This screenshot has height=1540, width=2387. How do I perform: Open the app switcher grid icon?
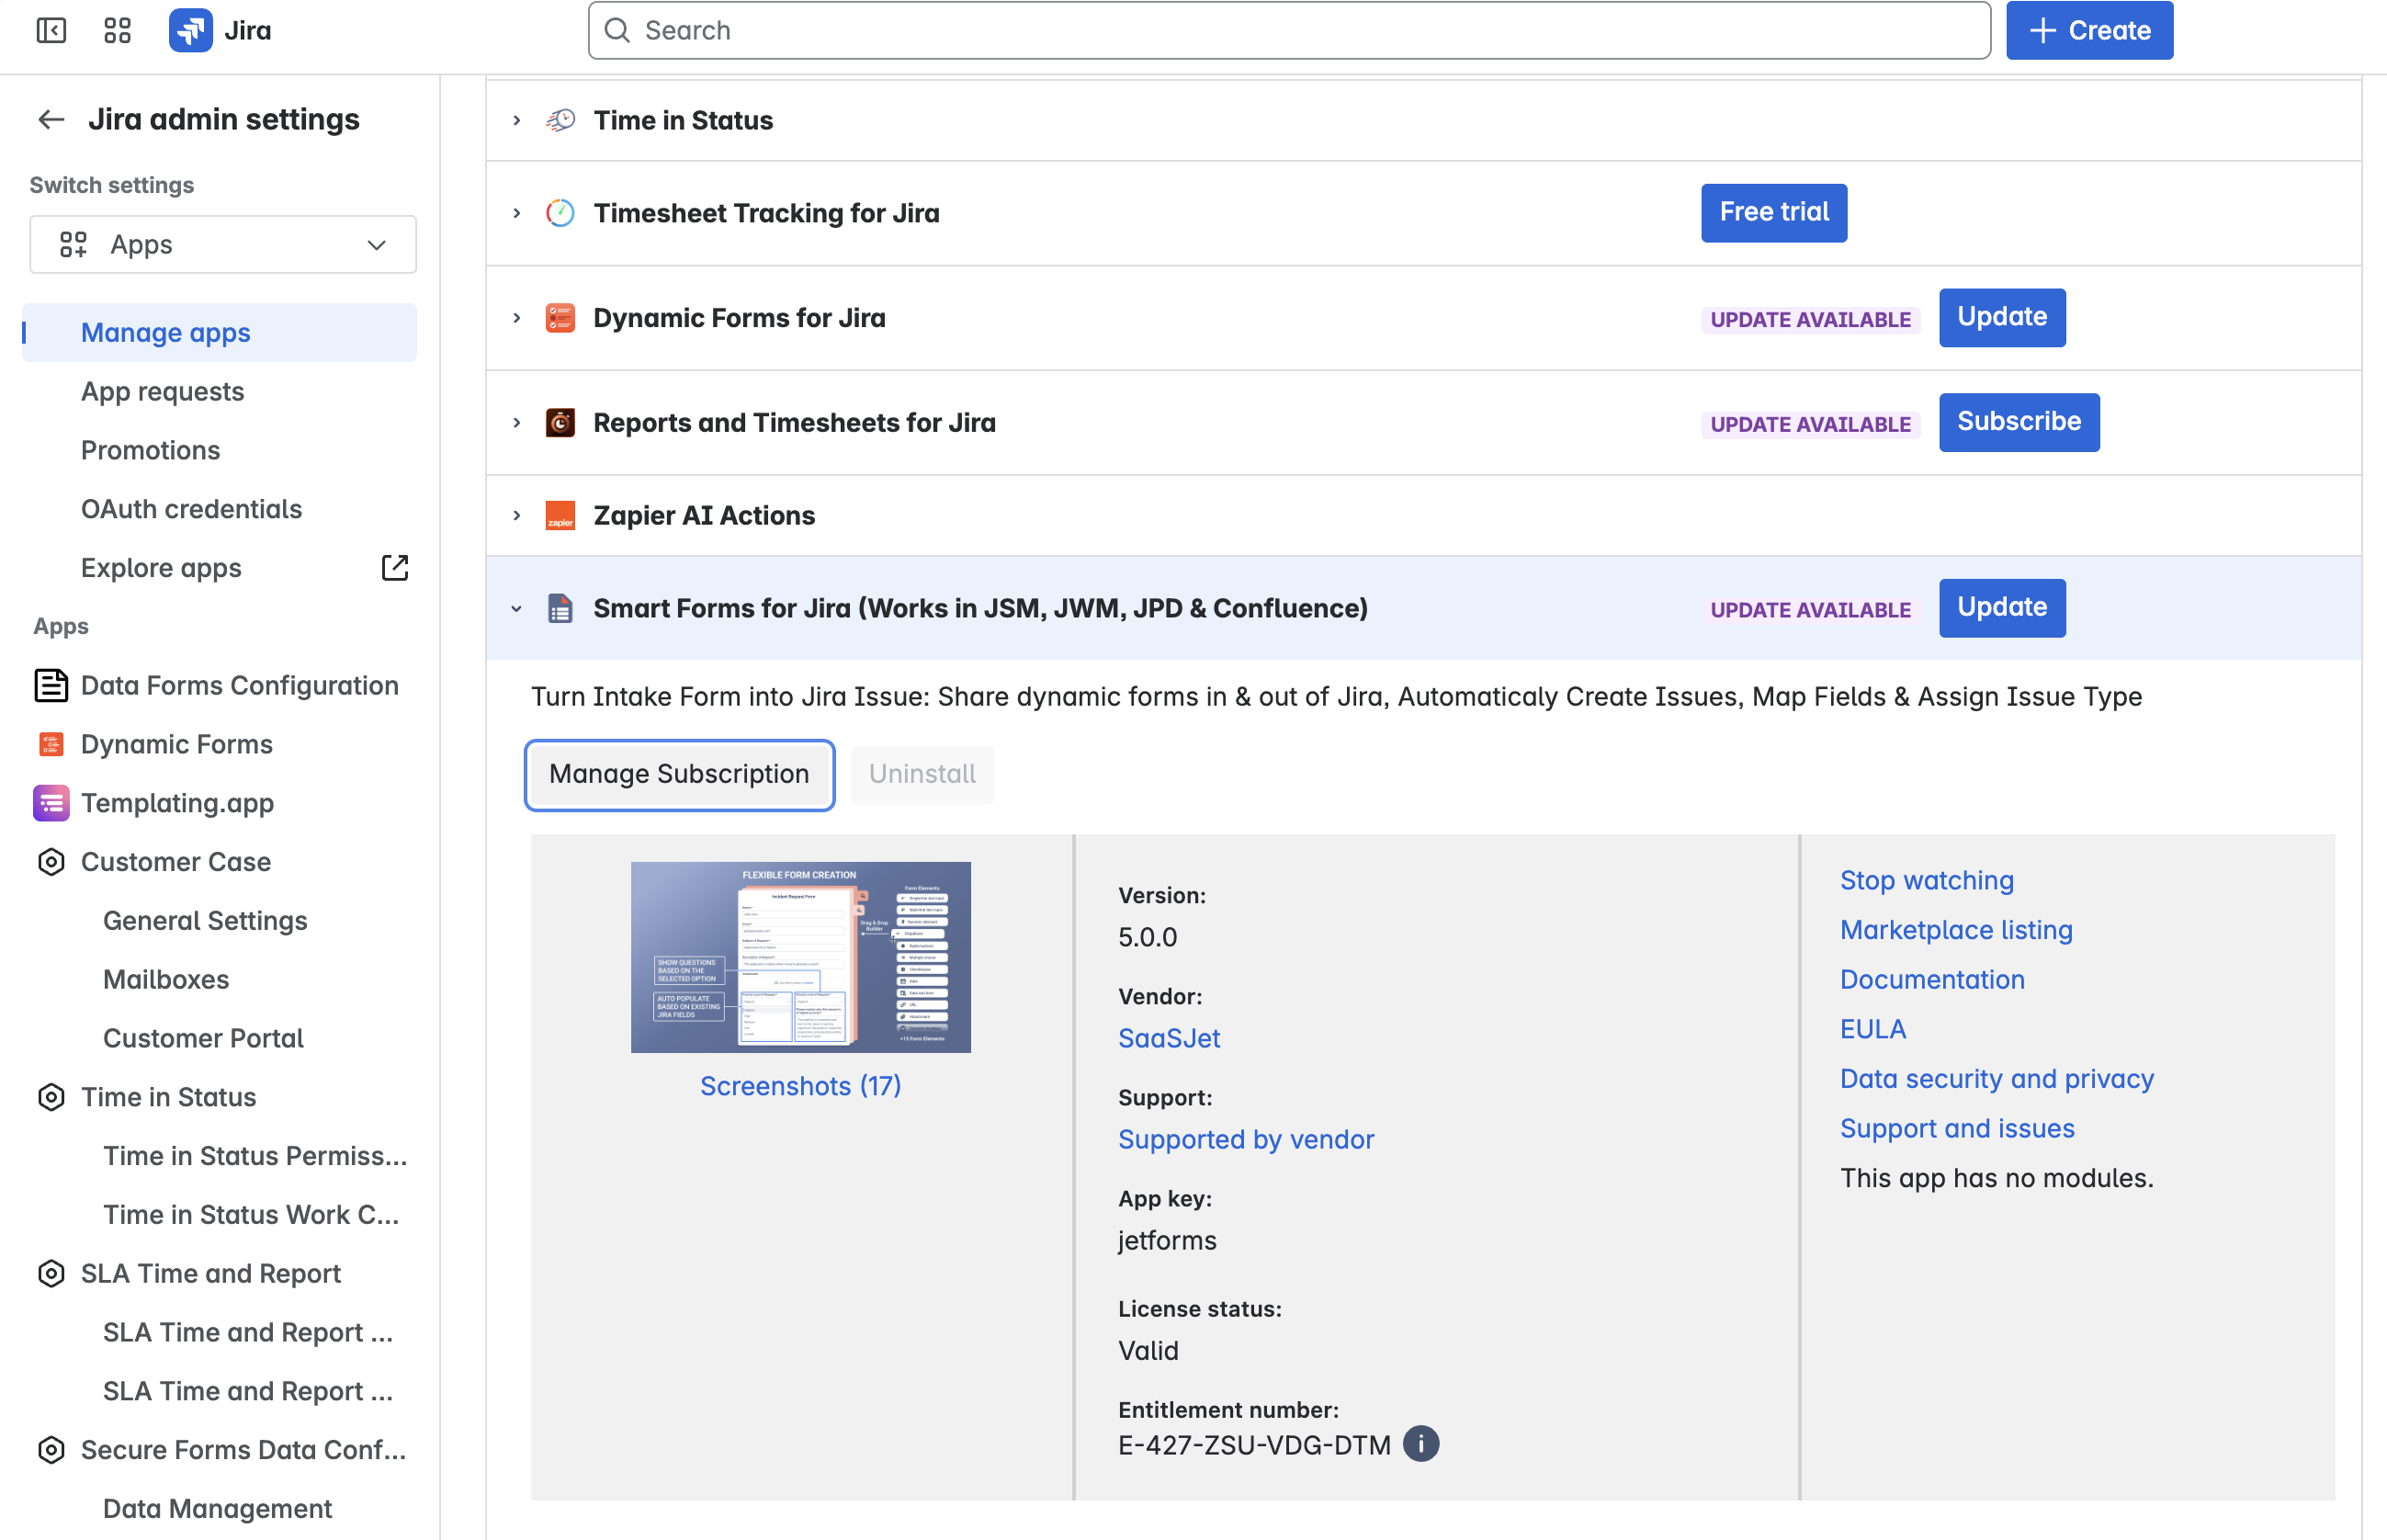pos(117,30)
